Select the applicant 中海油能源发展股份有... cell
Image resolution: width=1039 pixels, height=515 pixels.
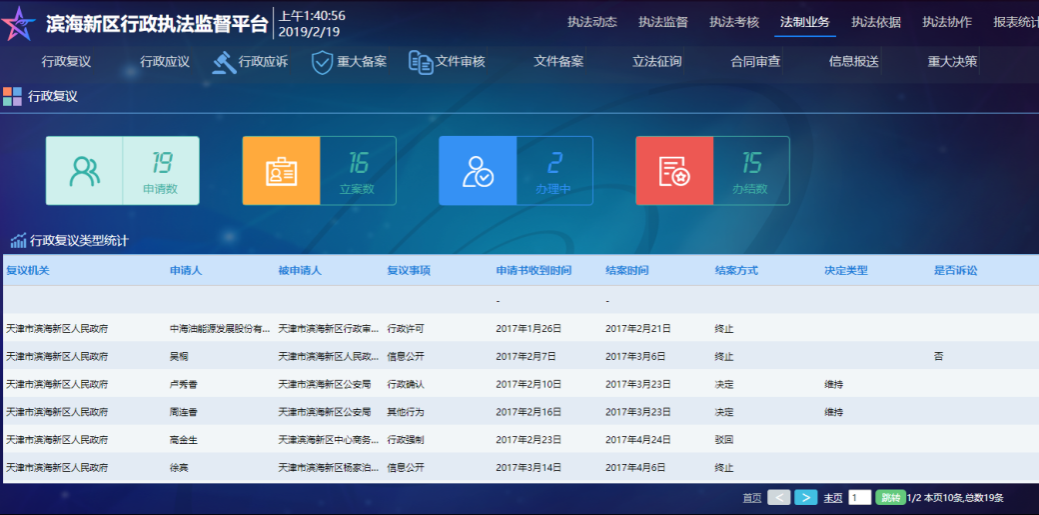tap(220, 328)
